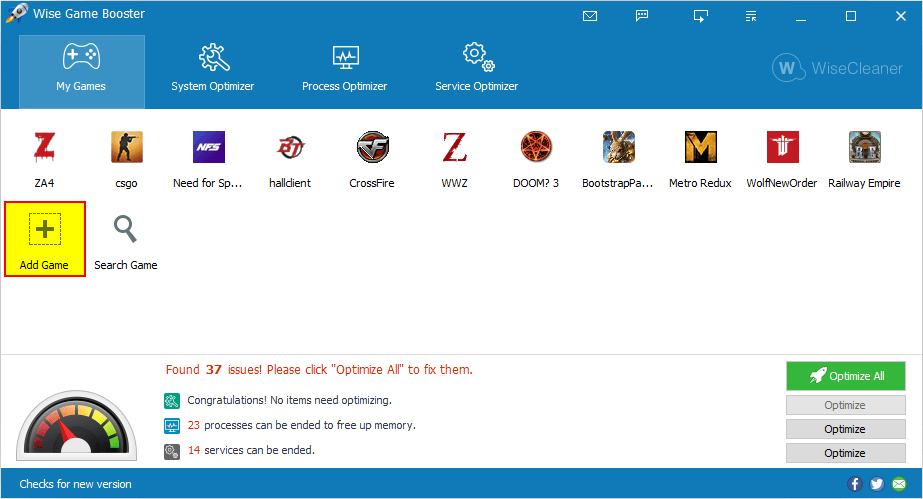Open Search Game with the magnifier icon
923x499 pixels.
click(126, 230)
